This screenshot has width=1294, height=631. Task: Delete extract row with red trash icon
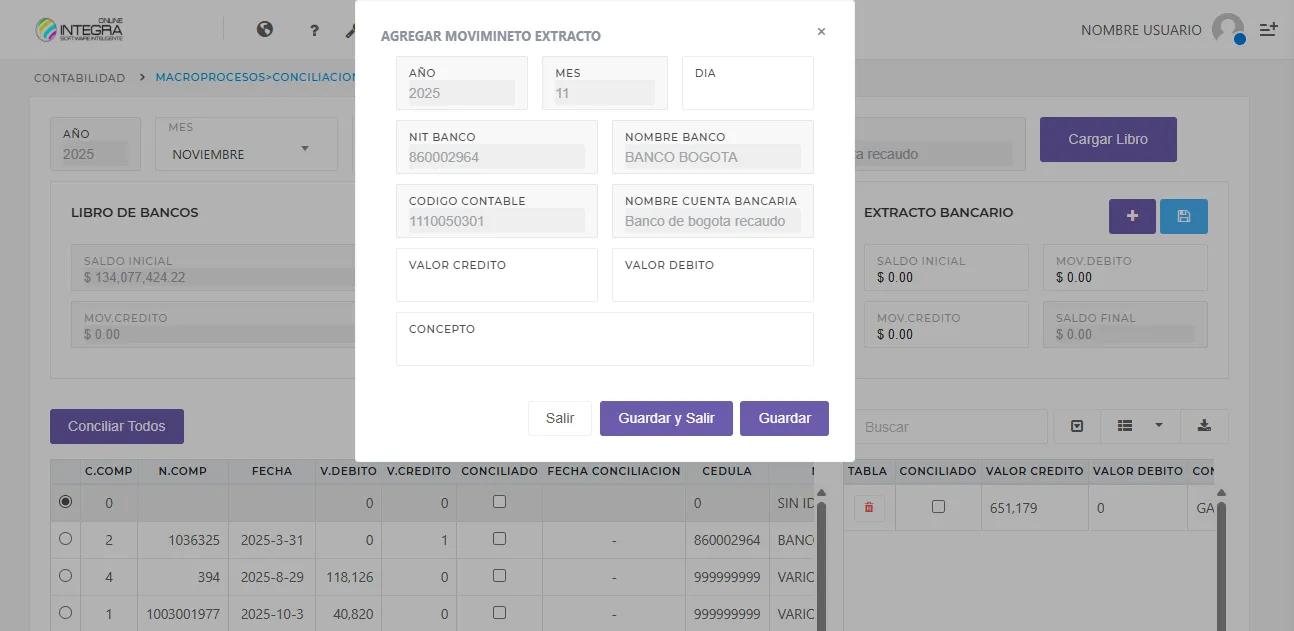868,508
